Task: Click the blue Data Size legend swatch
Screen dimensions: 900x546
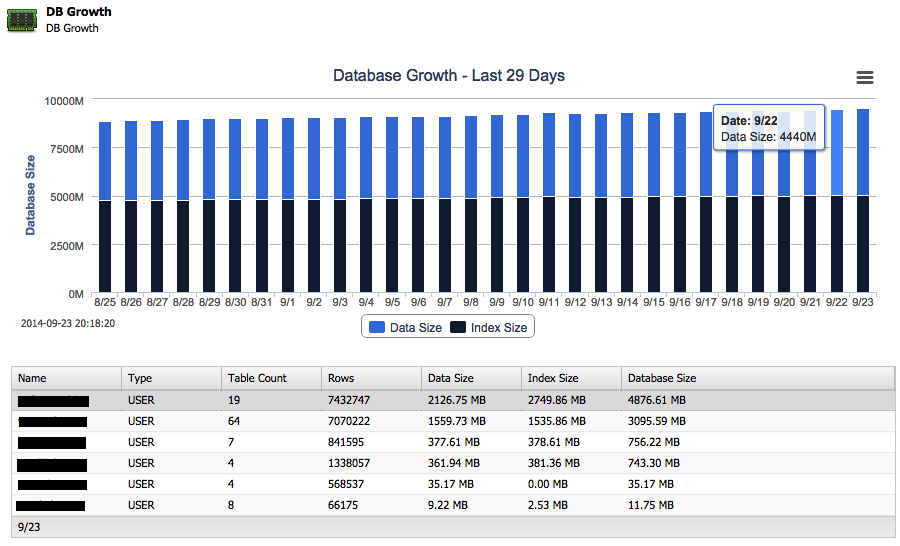Action: pos(377,327)
